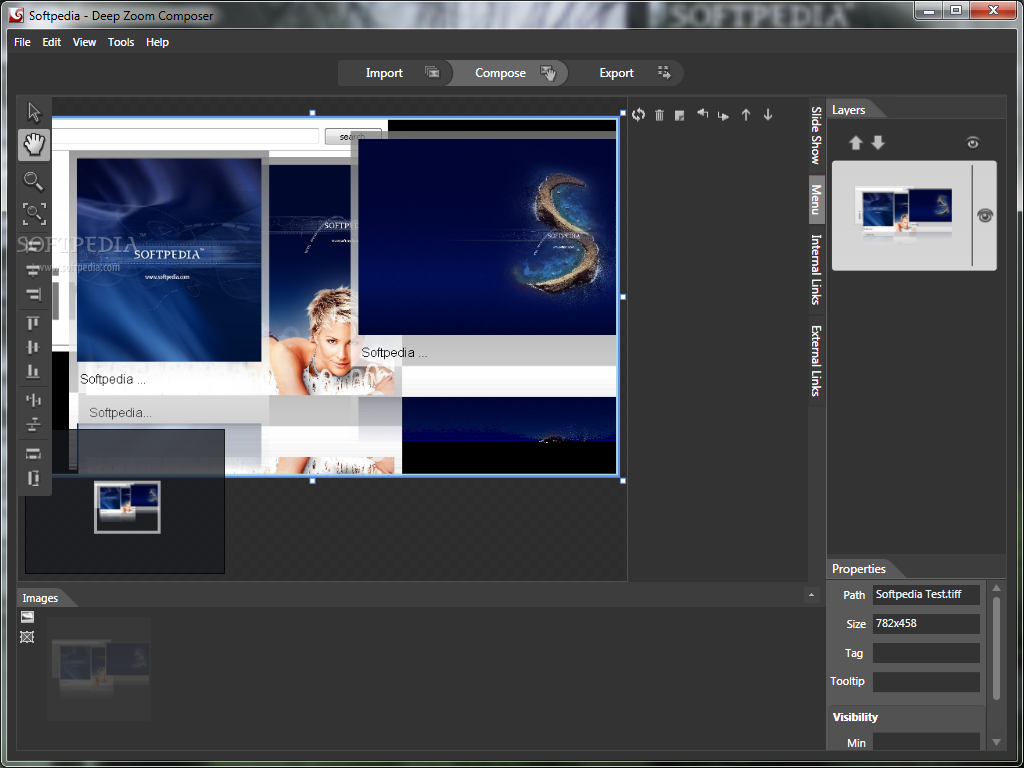Click the Properties panel scrollbar thumb
Image resolution: width=1024 pixels, height=768 pixels.
click(996, 648)
